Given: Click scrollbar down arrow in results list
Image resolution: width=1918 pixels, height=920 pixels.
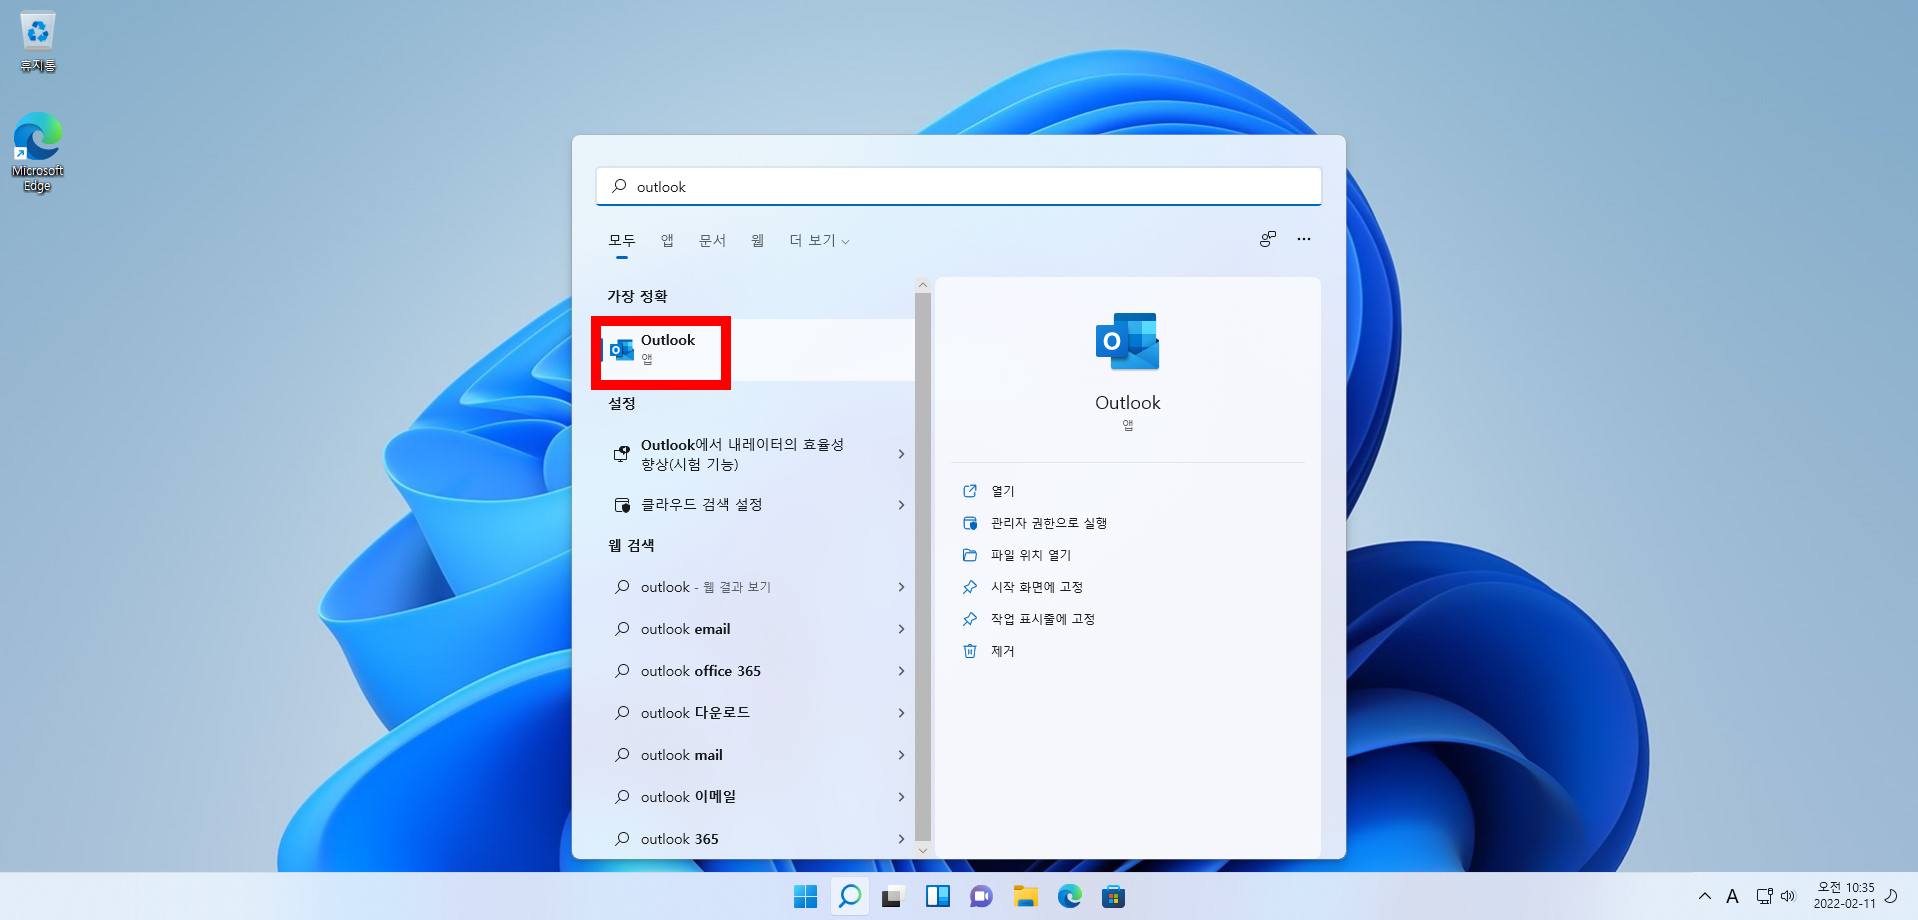Looking at the screenshot, I should point(923,850).
